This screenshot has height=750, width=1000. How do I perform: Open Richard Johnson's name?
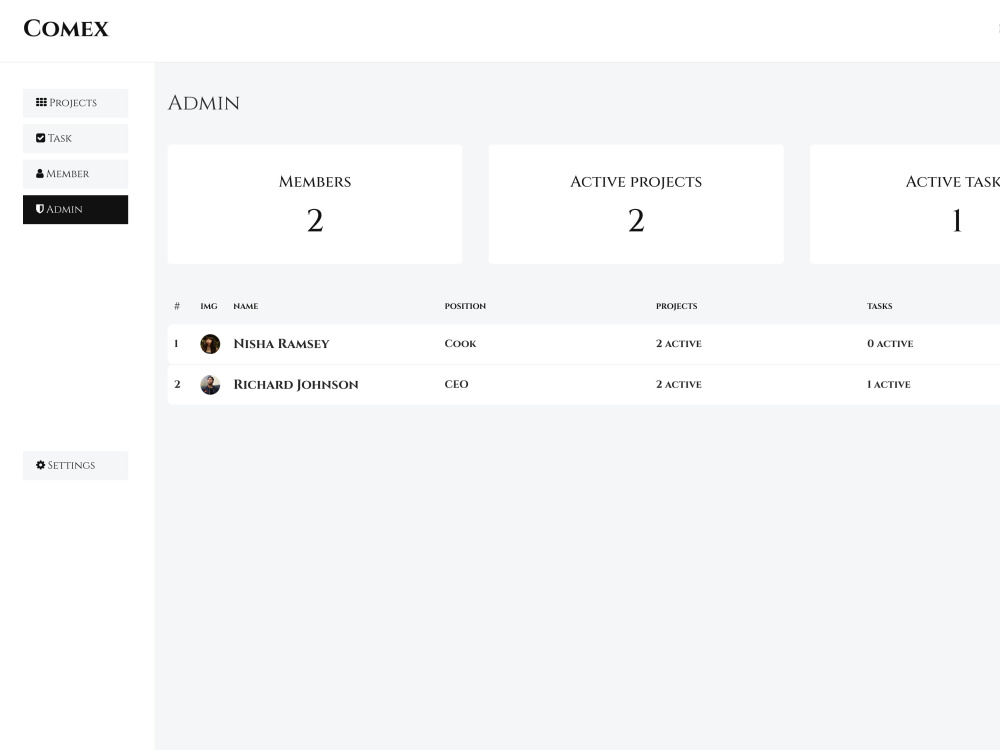296,385
